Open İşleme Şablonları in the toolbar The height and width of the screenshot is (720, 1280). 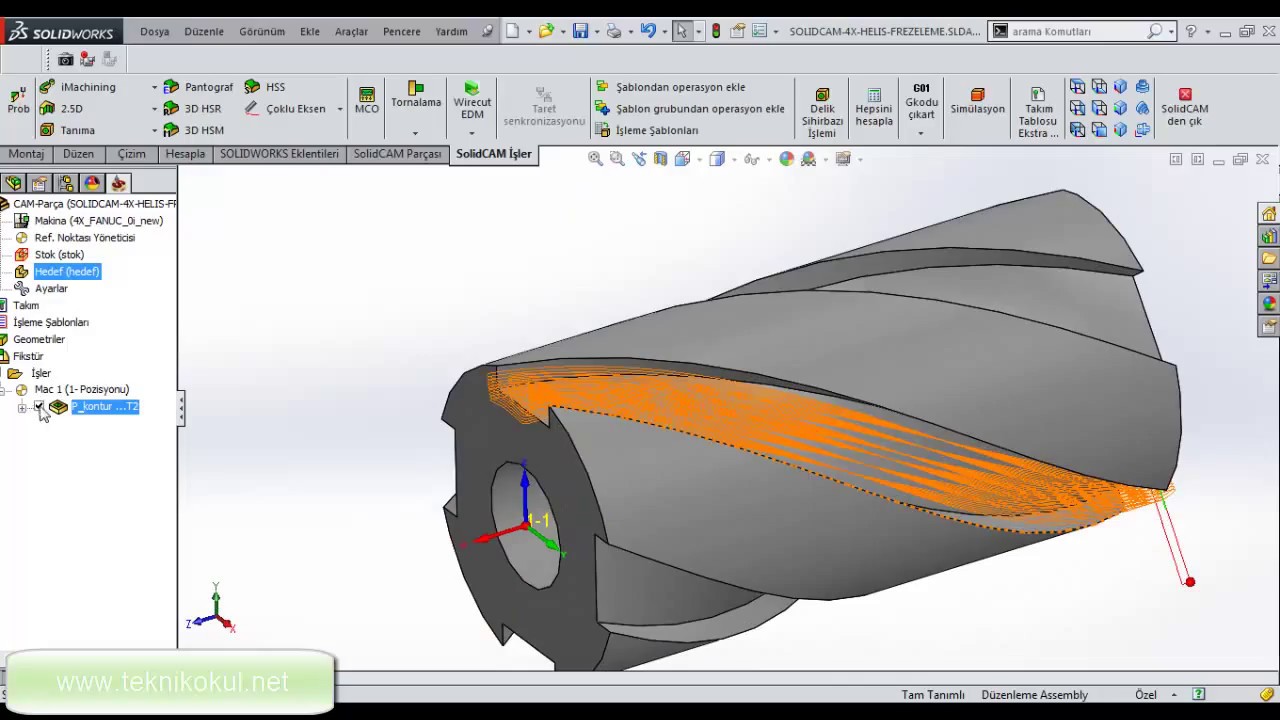point(647,130)
